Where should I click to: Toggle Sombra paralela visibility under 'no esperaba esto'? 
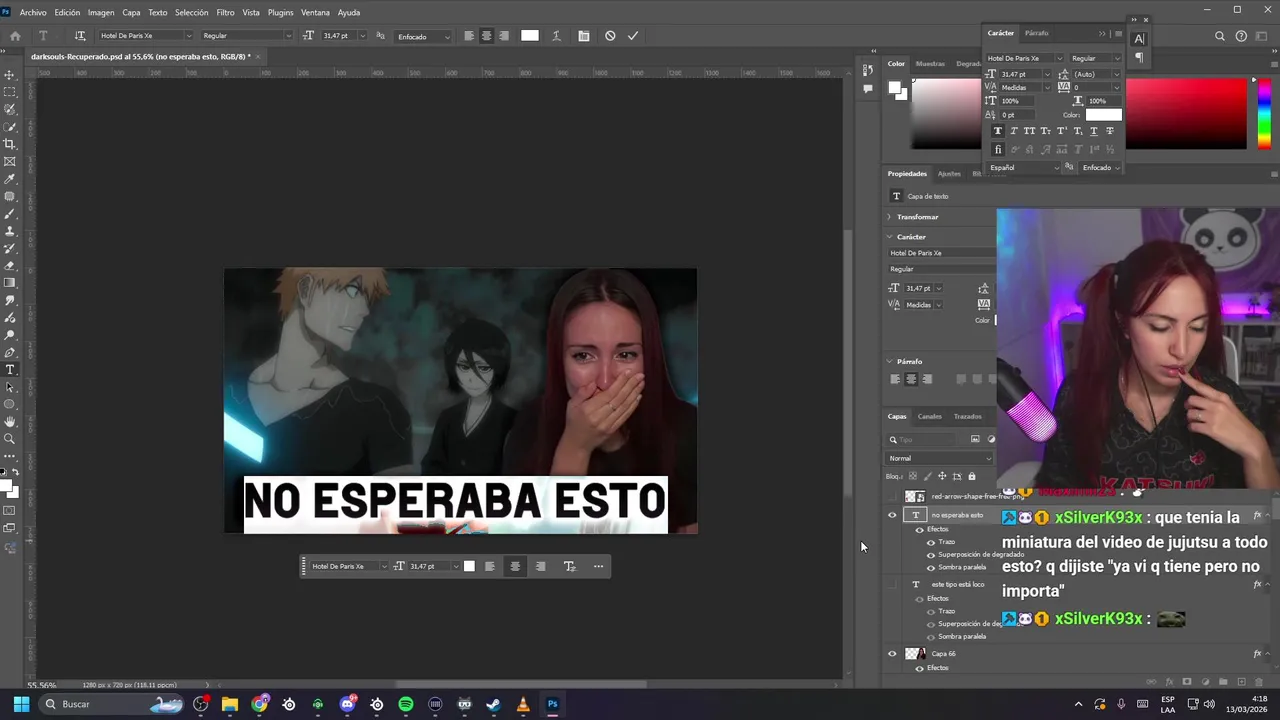(931, 567)
